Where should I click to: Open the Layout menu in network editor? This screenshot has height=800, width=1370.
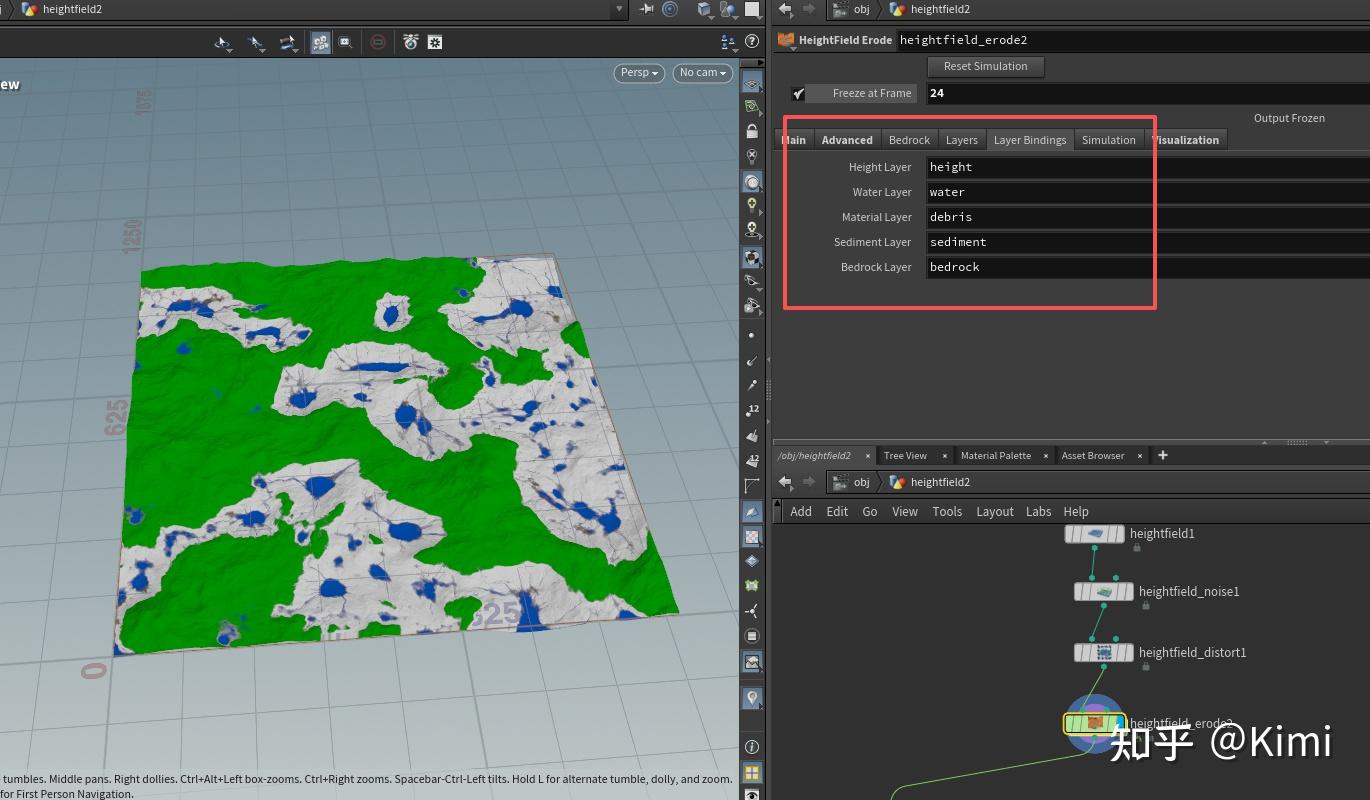coord(994,511)
